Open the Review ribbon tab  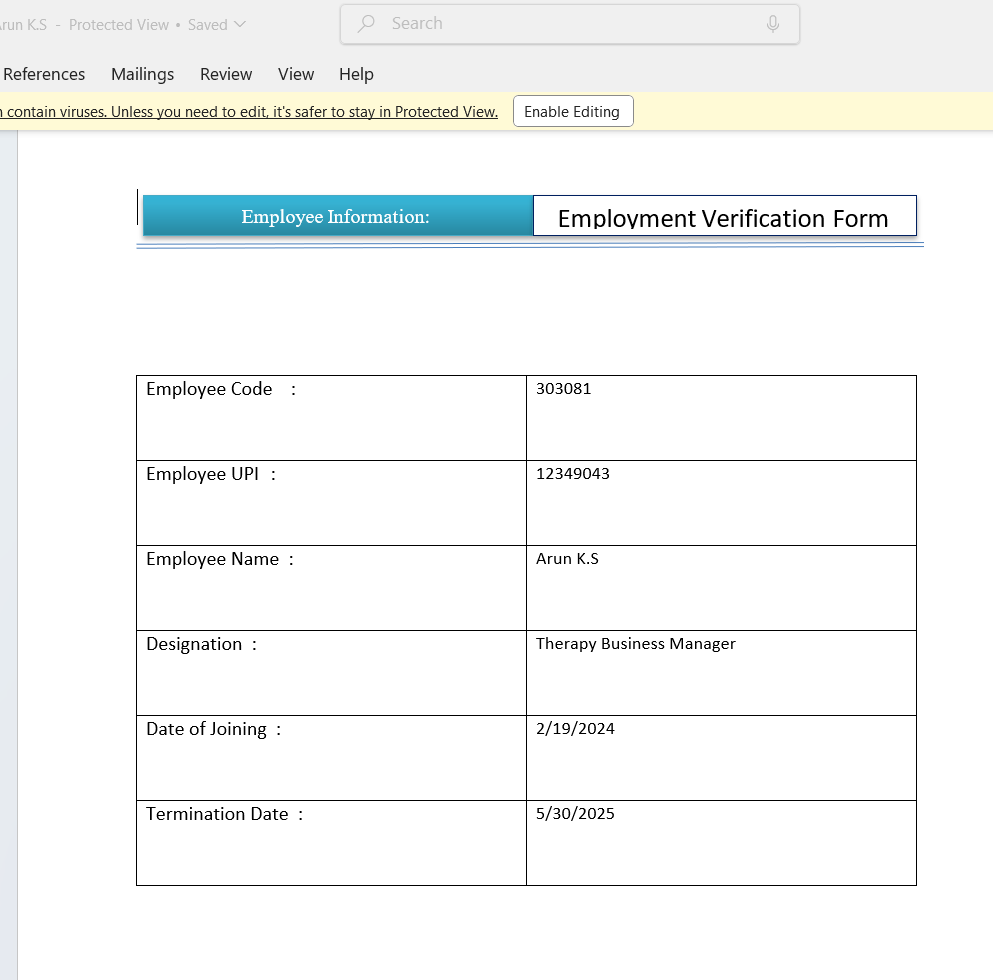click(x=226, y=74)
